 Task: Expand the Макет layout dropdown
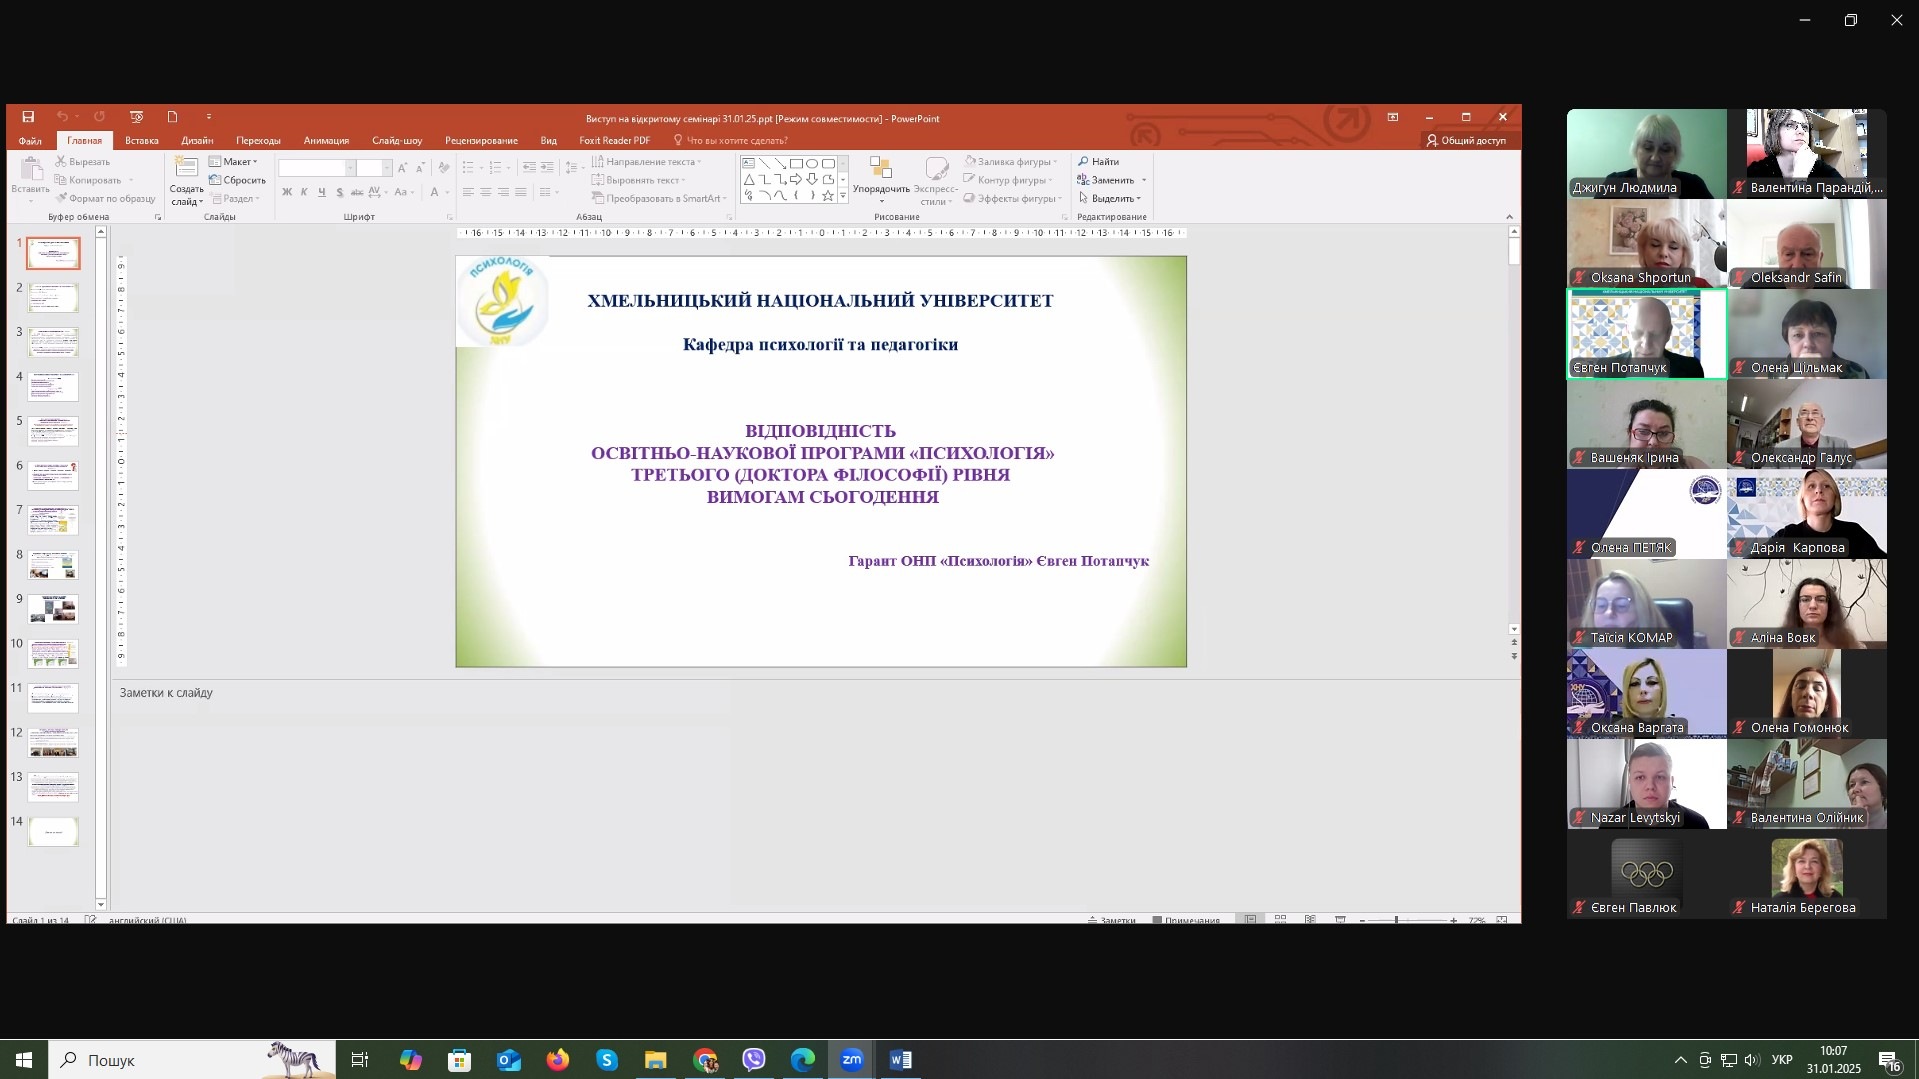(x=234, y=162)
